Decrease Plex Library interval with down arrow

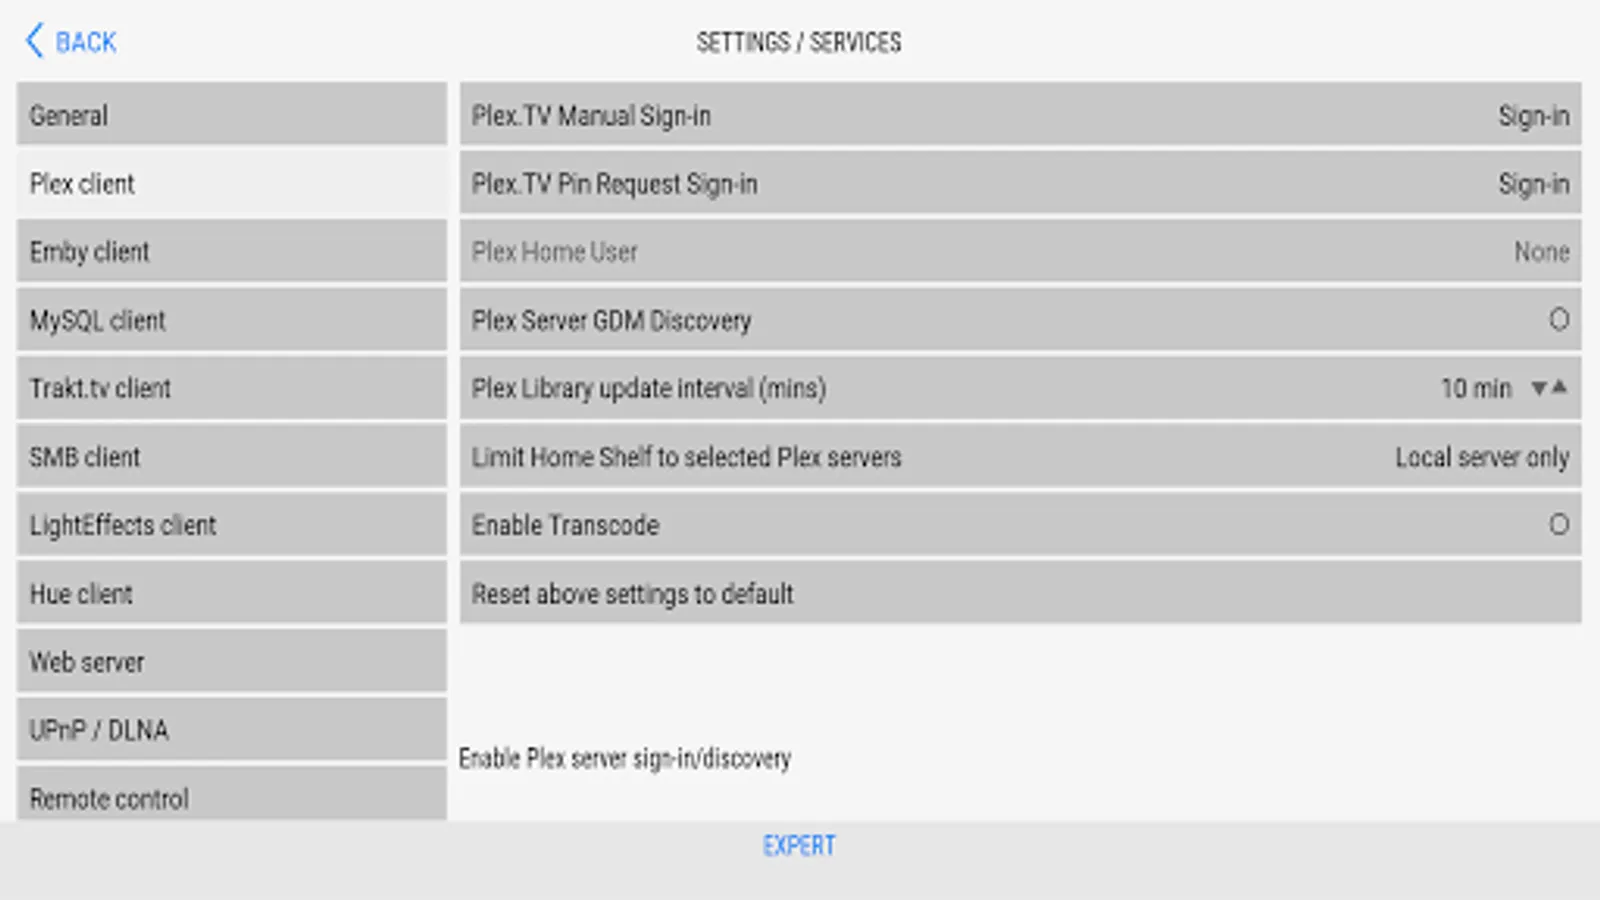point(1539,388)
